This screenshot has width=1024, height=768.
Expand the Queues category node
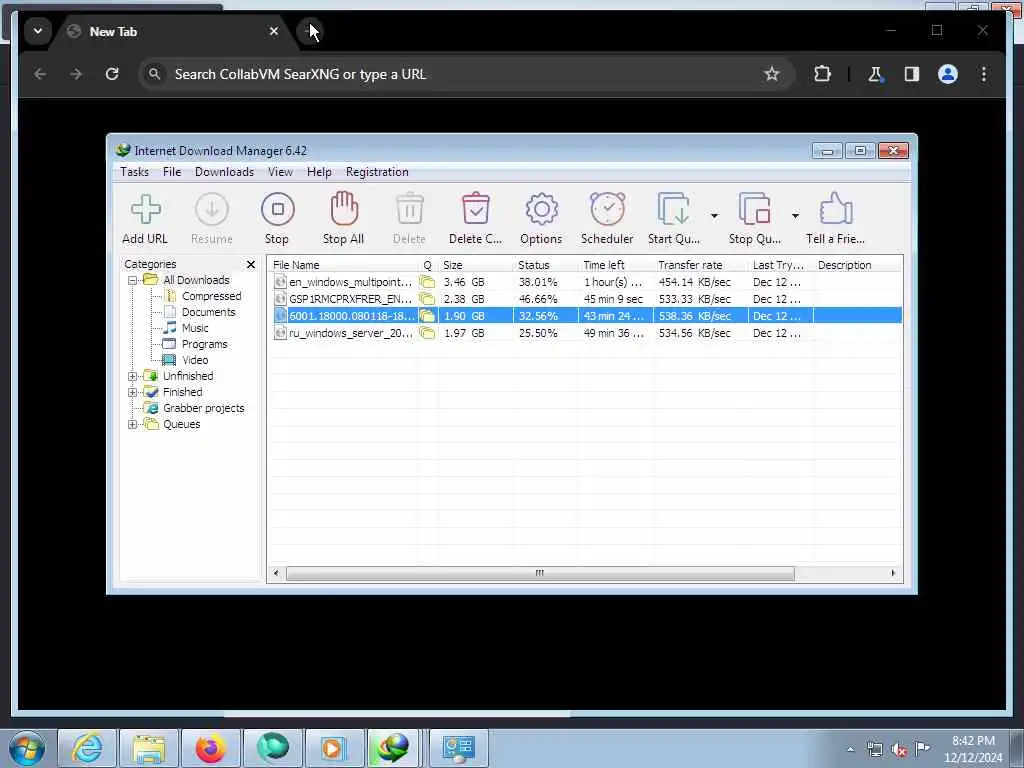133,424
